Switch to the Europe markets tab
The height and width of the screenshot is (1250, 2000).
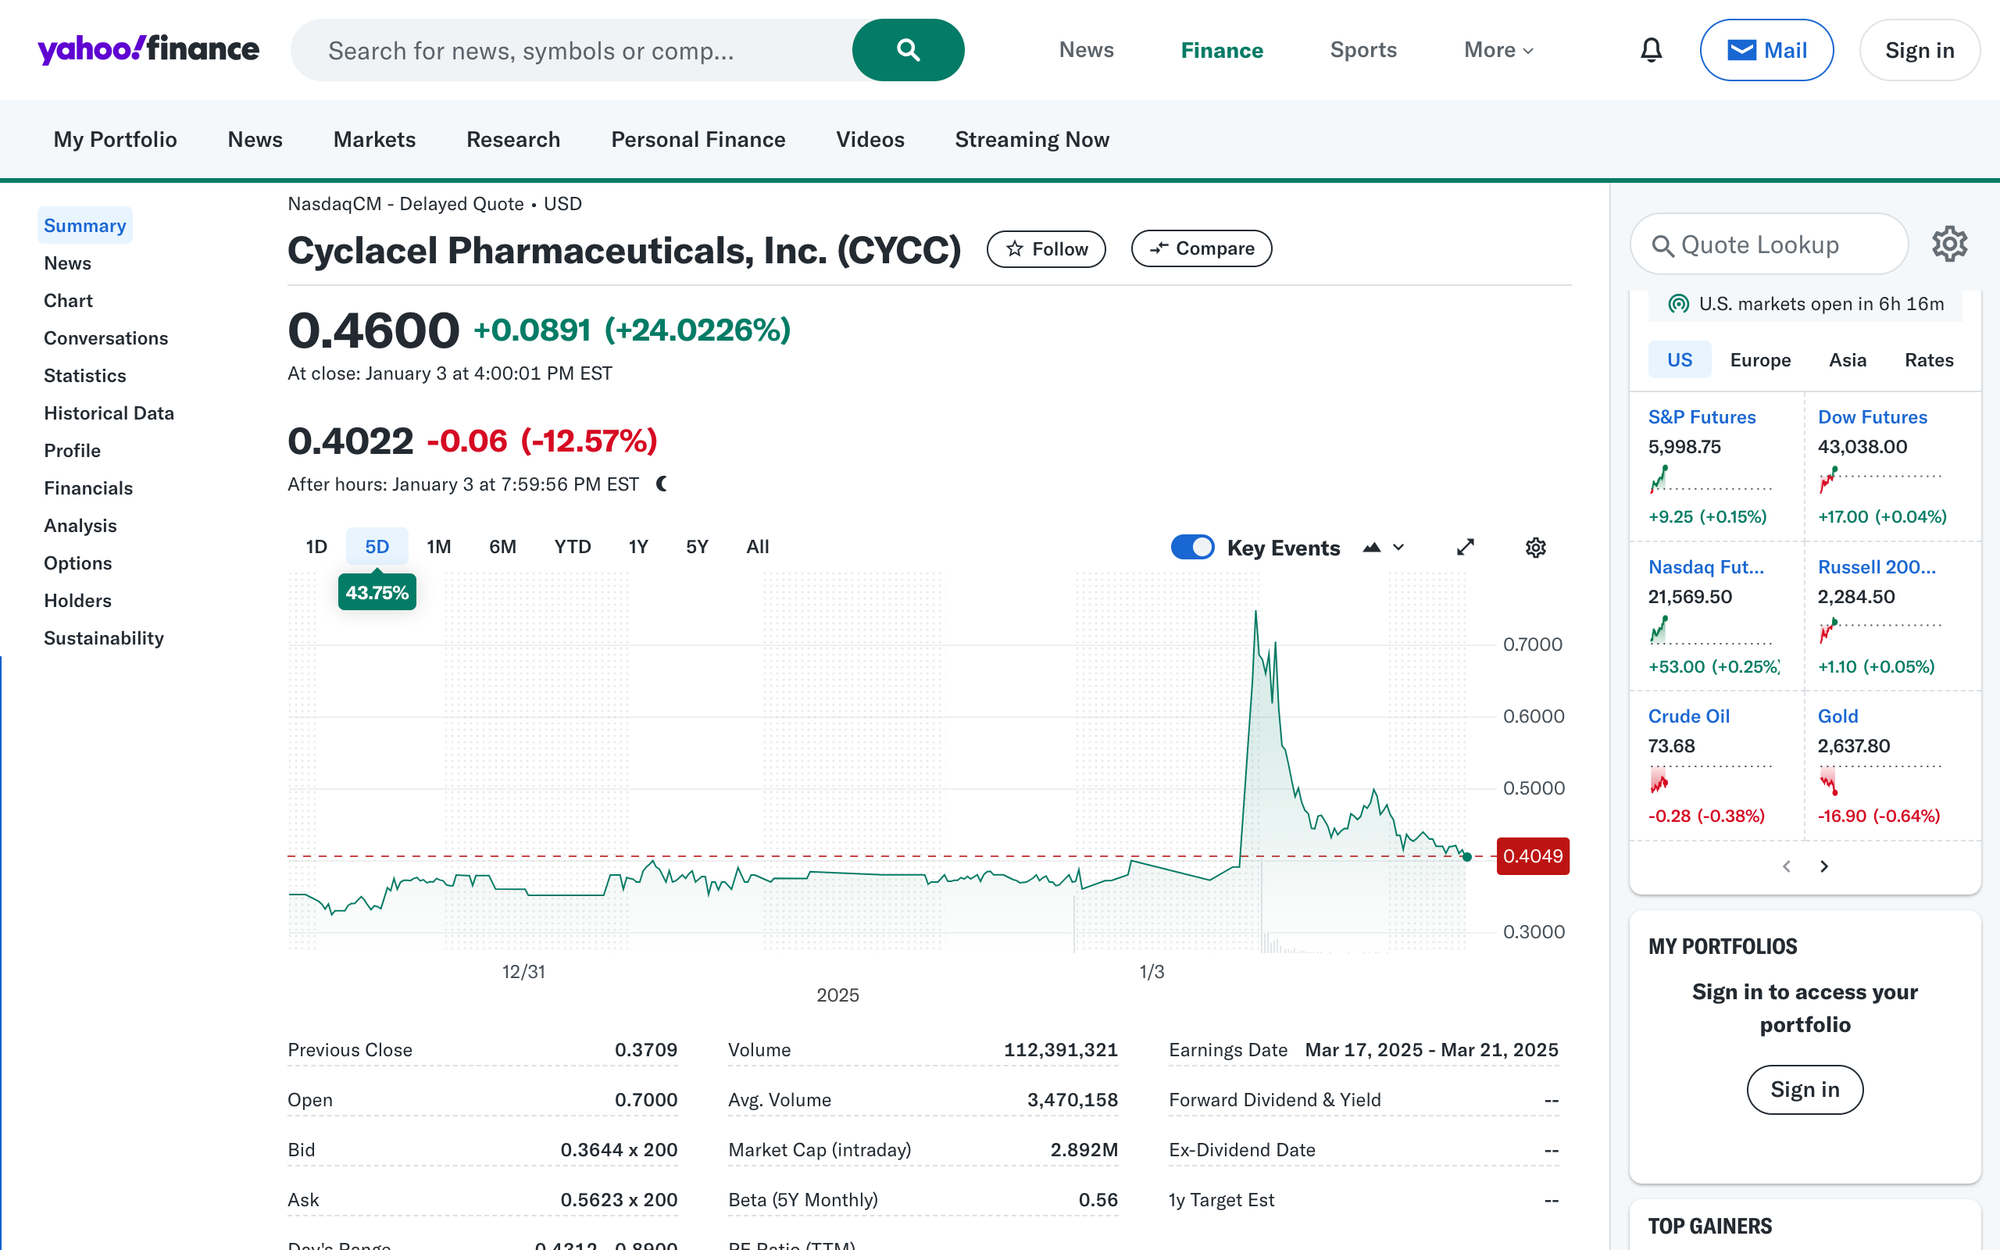(1760, 360)
